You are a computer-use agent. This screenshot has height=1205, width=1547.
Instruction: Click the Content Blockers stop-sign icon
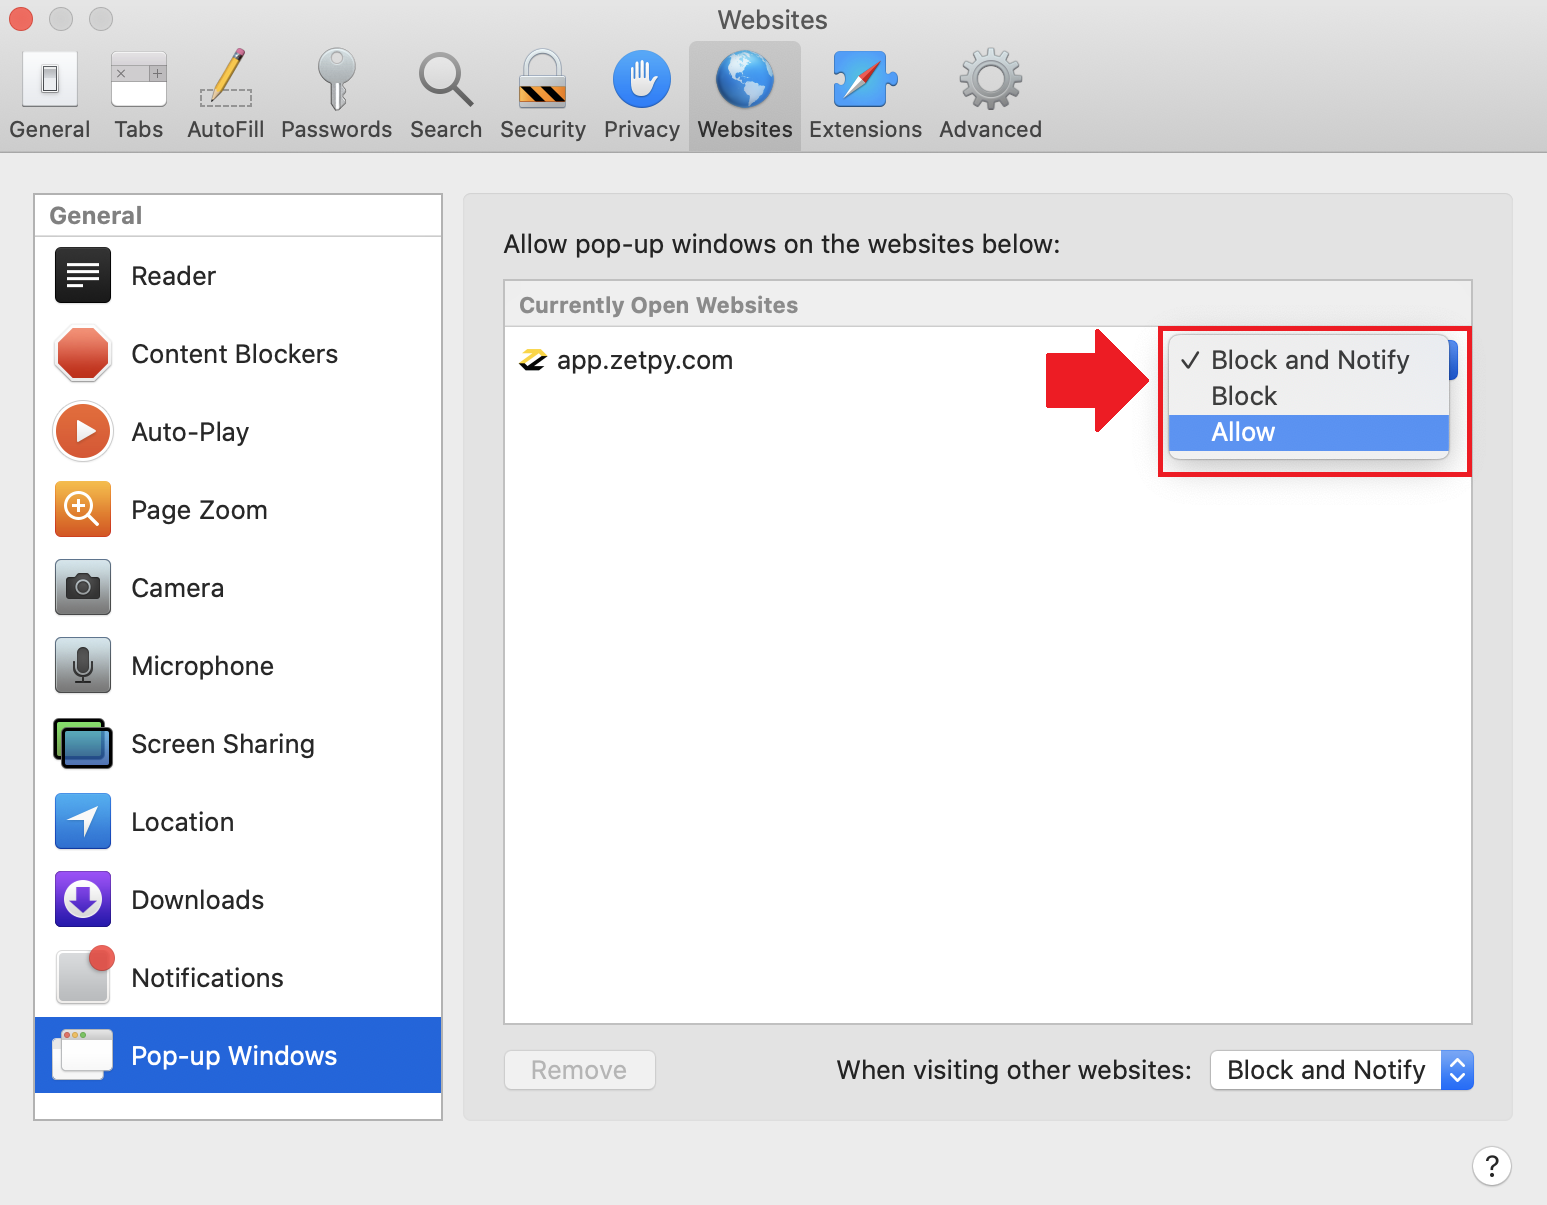pyautogui.click(x=83, y=353)
